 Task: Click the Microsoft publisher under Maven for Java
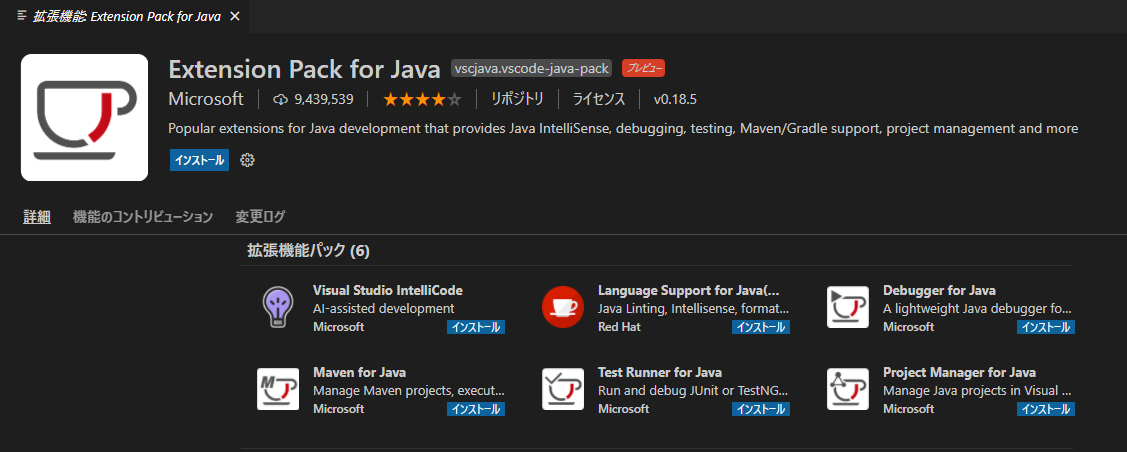339,409
